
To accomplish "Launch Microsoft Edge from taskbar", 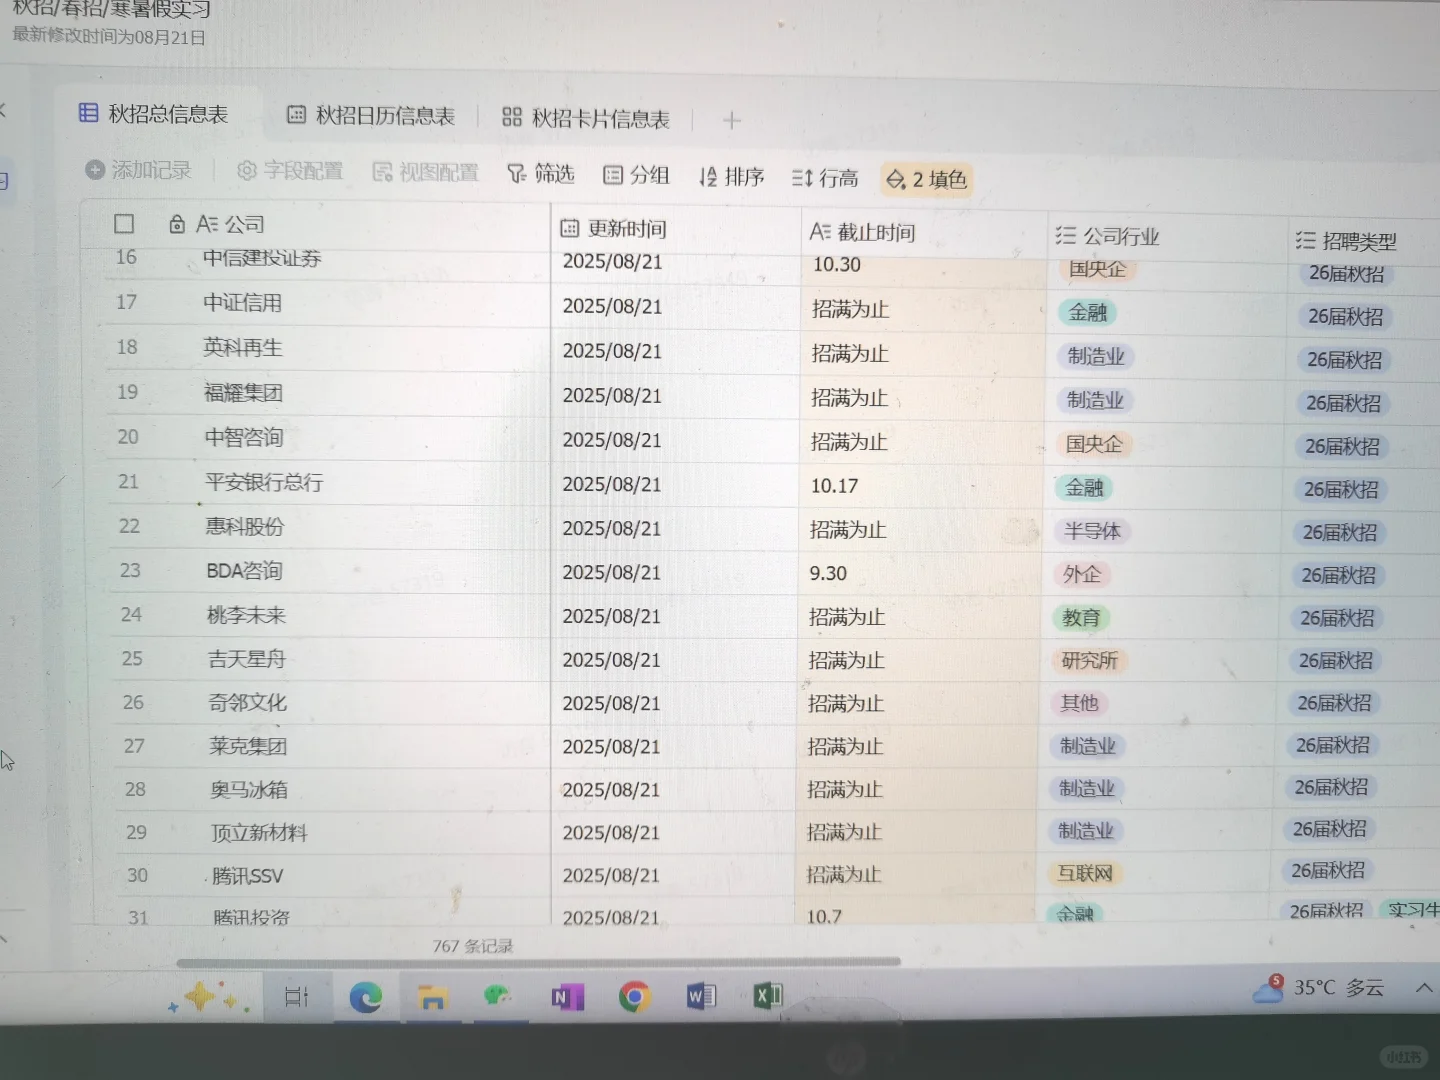I will coord(366,997).
